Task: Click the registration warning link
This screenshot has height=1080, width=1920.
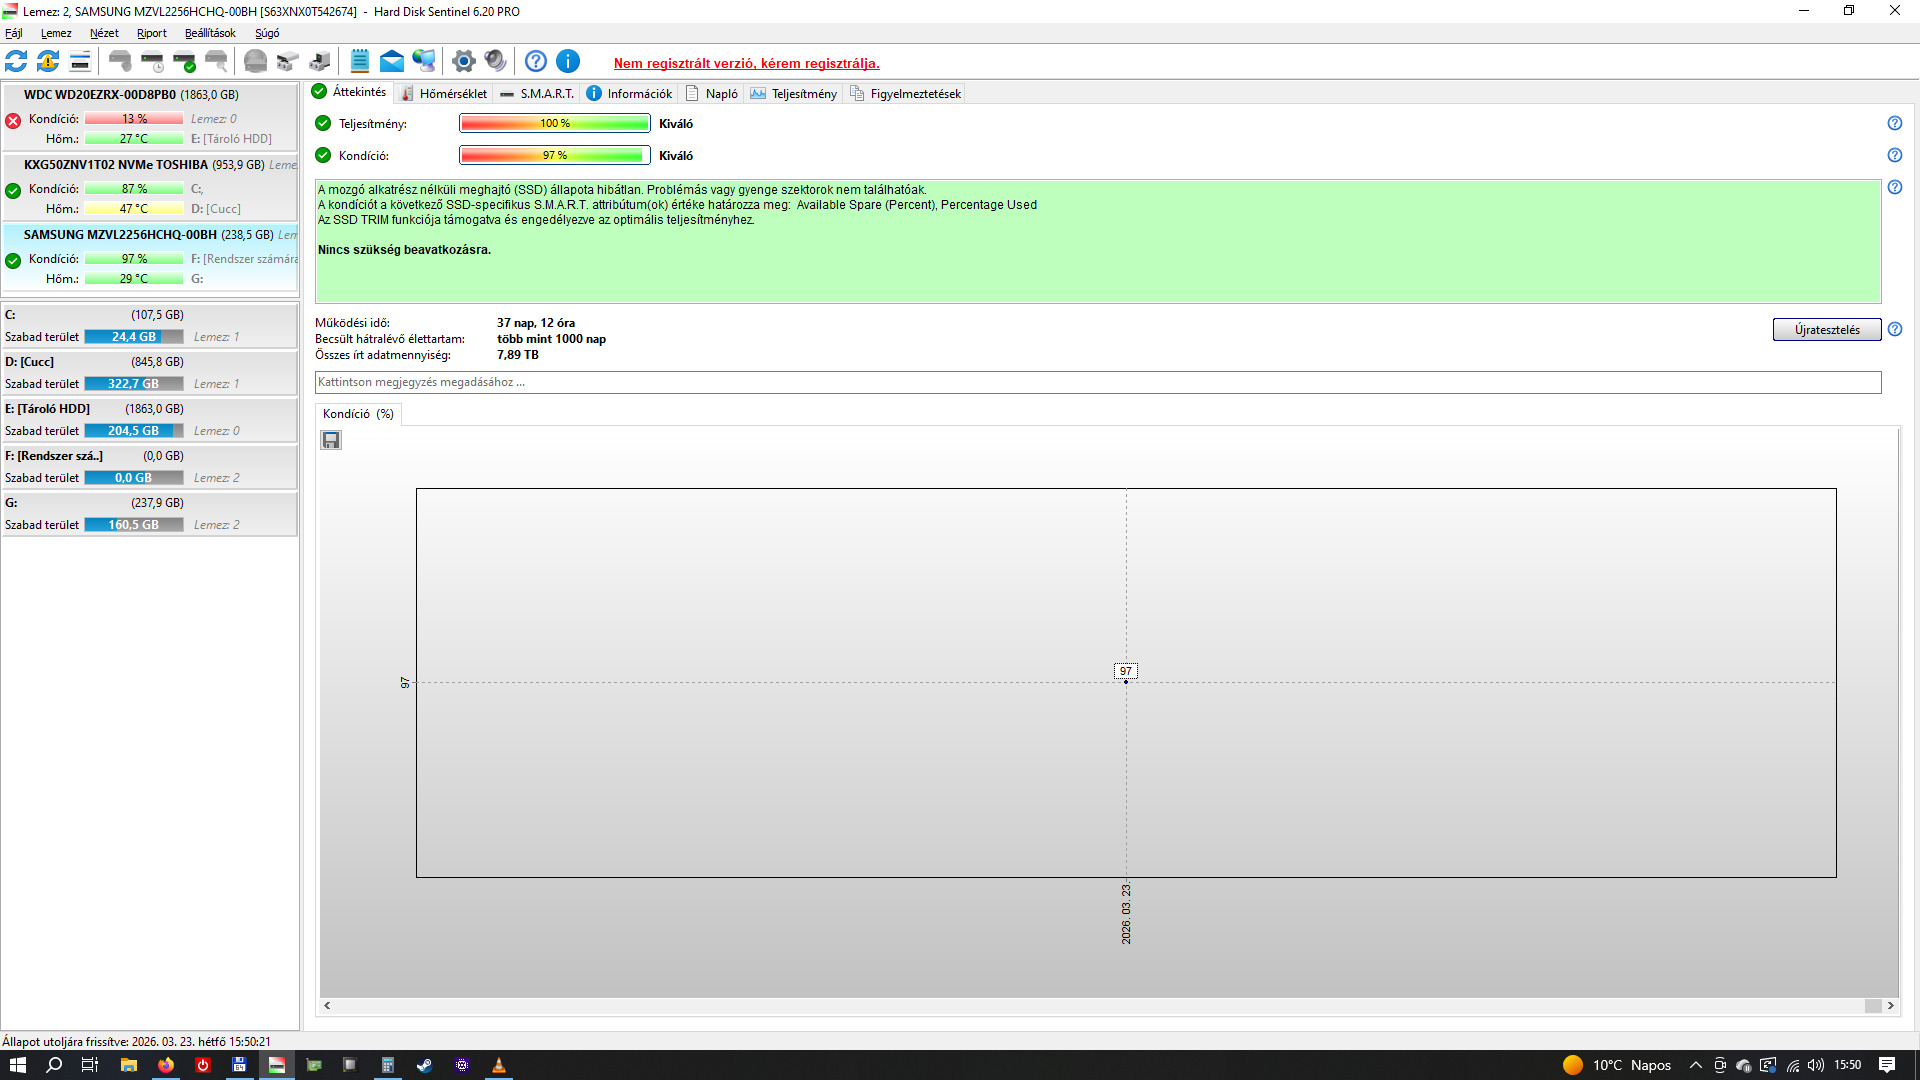Action: click(x=746, y=63)
